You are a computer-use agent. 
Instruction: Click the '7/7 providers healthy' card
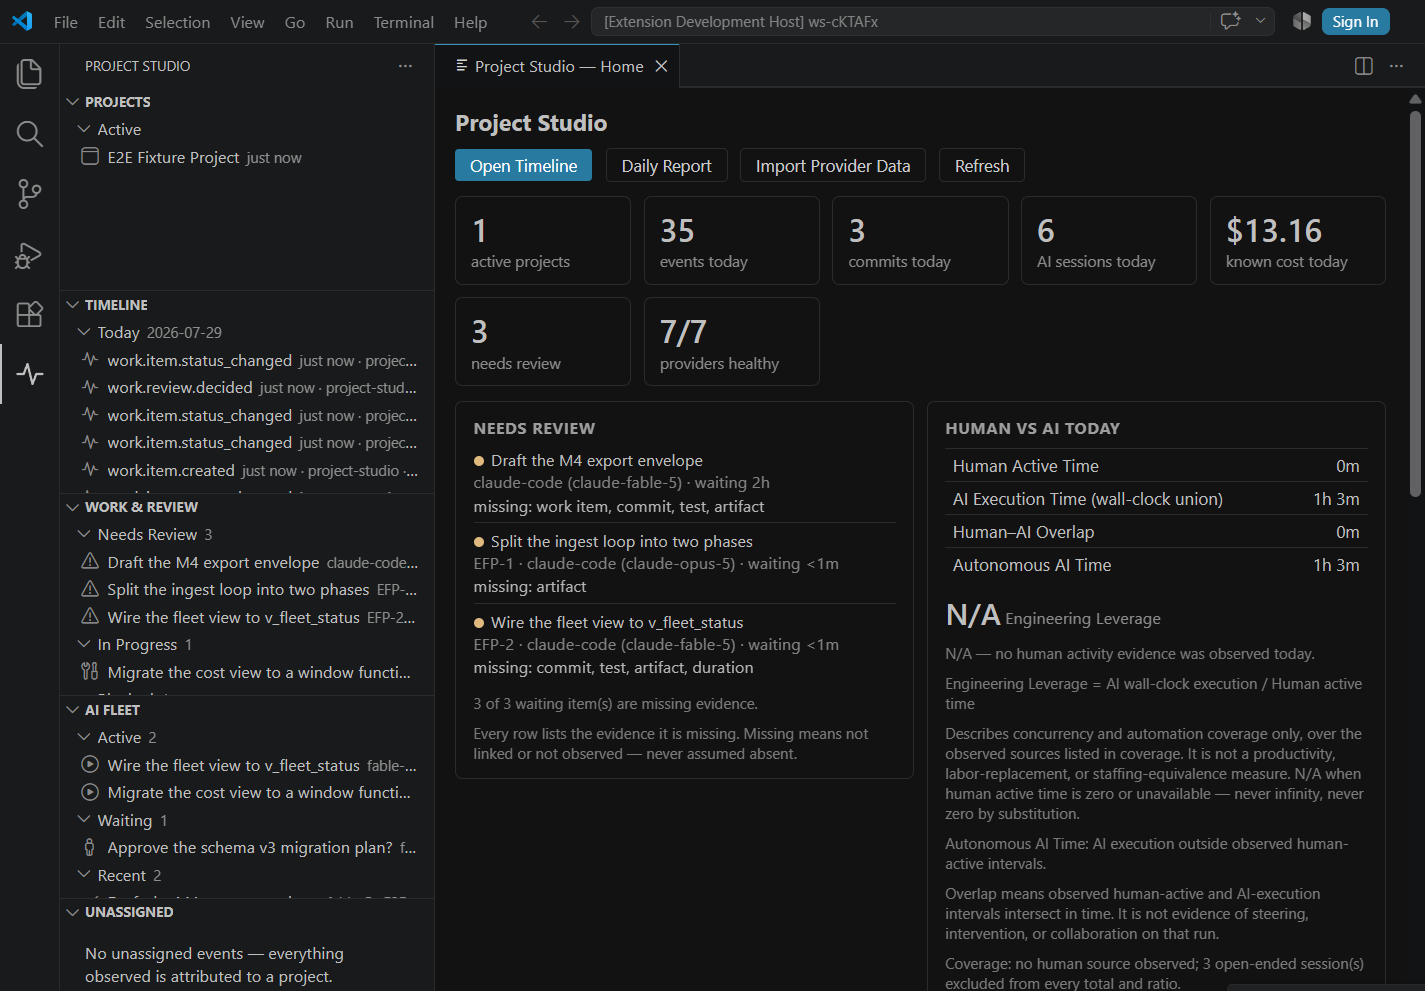731,341
